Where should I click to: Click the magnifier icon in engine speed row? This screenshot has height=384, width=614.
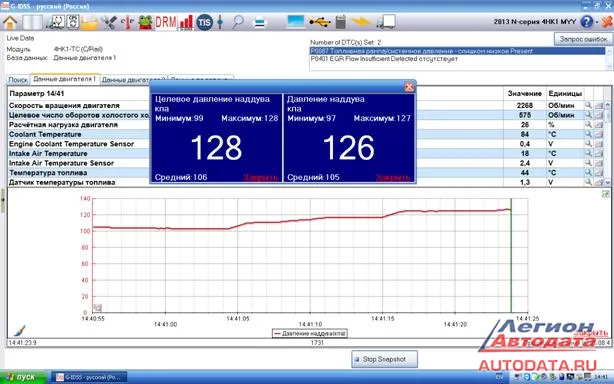(x=588, y=105)
